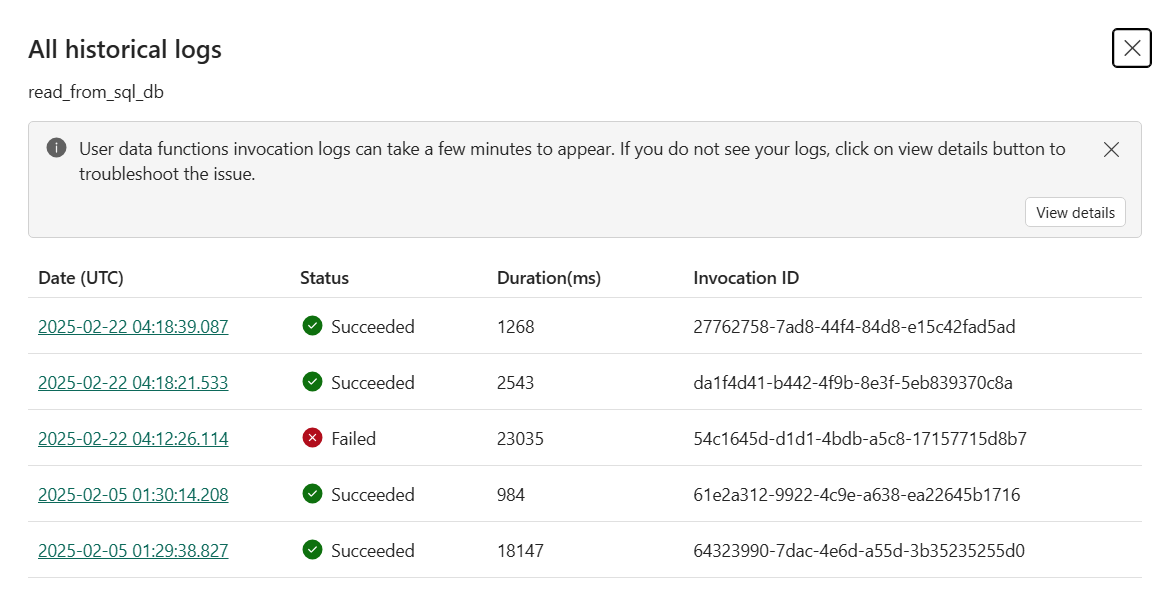Open the 2025-02-05 01:30:14.208 log entry
The image size is (1168, 603).
[x=133, y=495]
